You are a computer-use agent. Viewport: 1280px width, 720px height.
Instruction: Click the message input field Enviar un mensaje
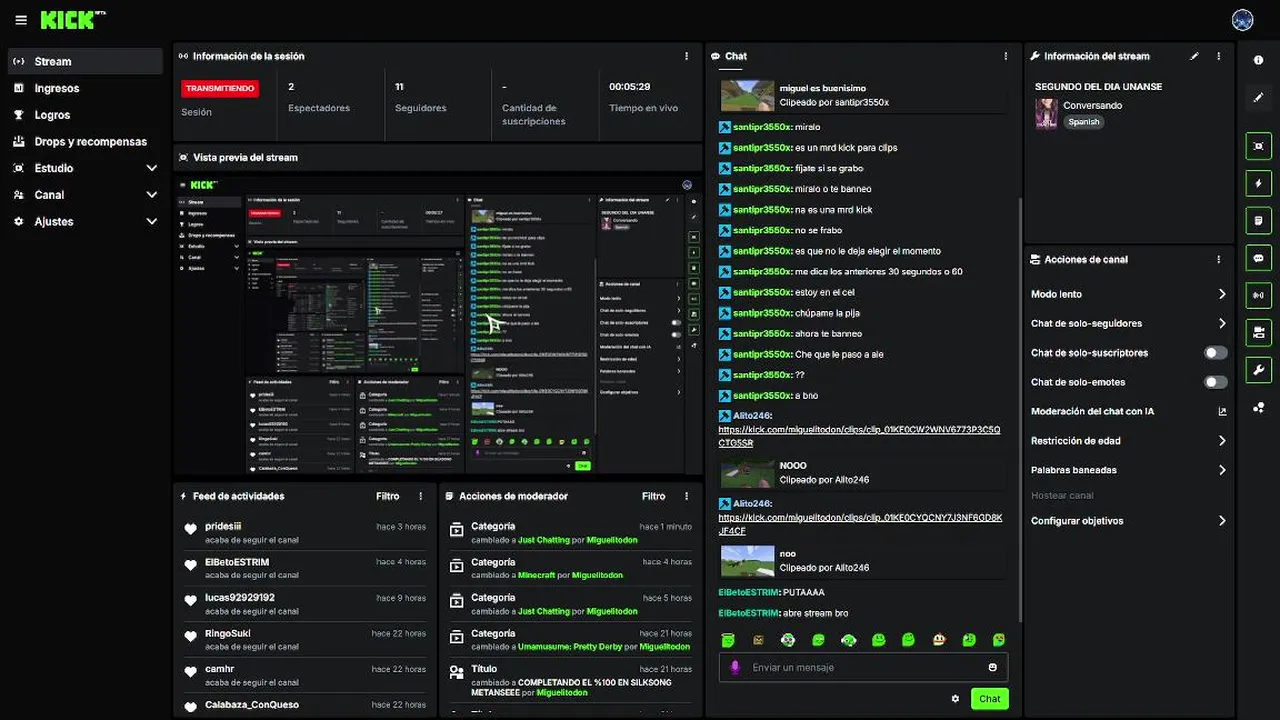[863, 667]
